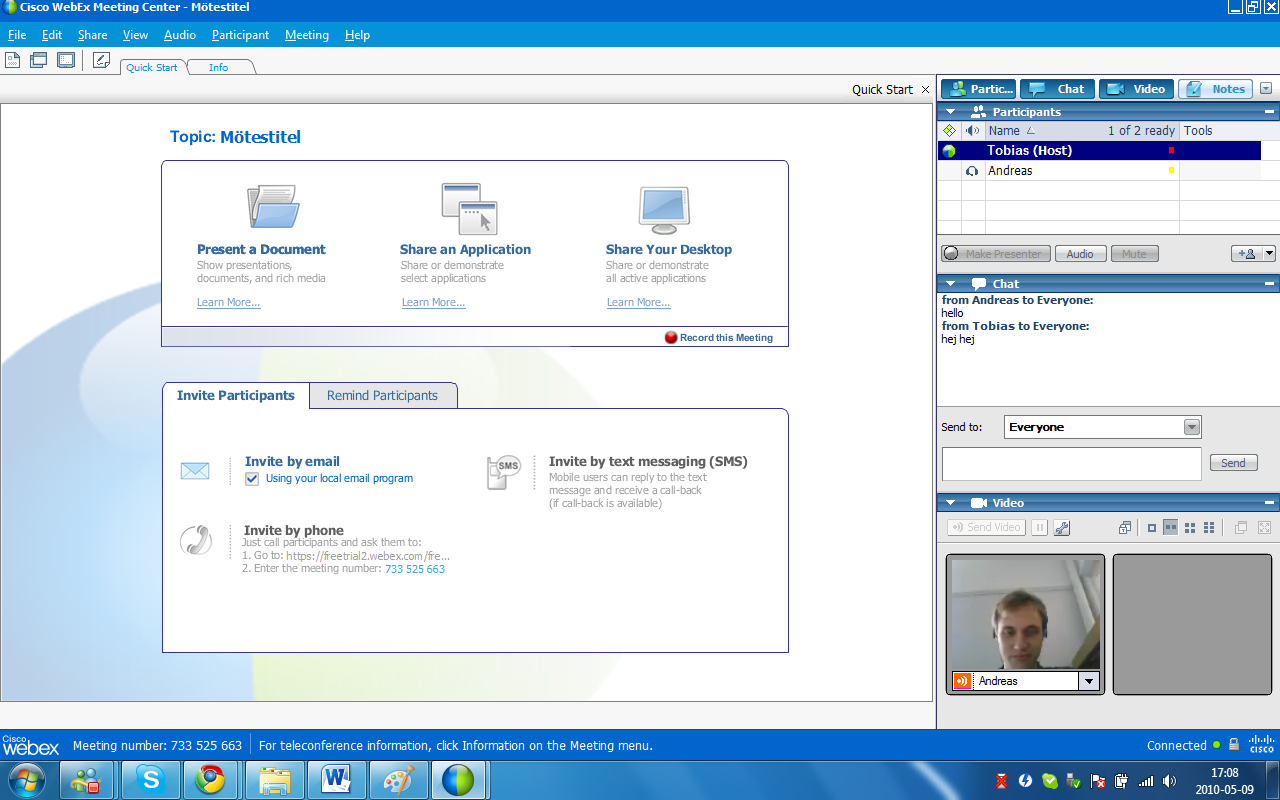Screen dimensions: 1280x800
Task: Select two-thumbnail video layout
Action: [1170, 528]
